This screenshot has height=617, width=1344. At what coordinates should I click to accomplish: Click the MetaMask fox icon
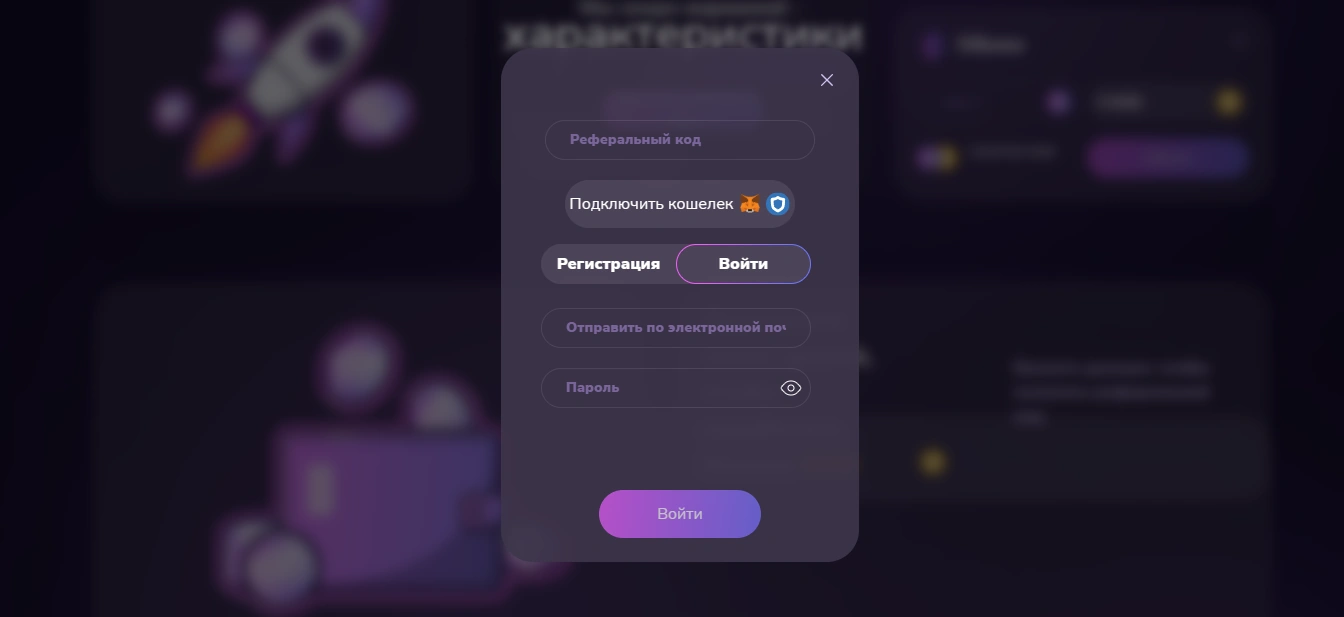[750, 204]
